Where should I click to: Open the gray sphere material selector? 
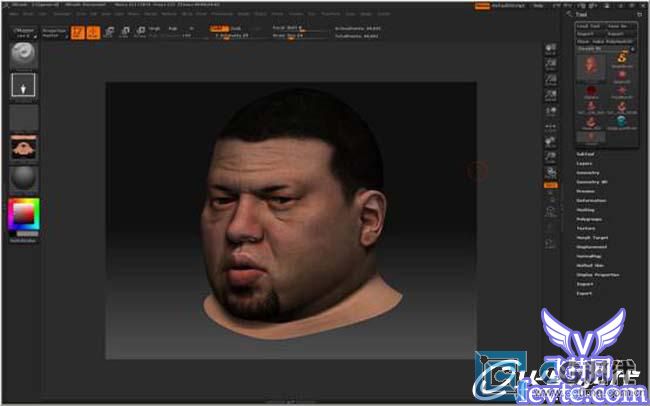point(24,179)
